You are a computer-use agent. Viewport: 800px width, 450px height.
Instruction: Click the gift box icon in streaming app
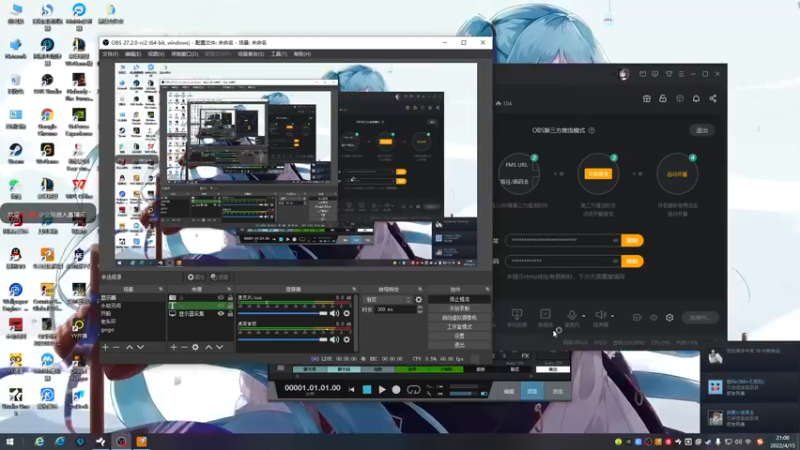[646, 98]
